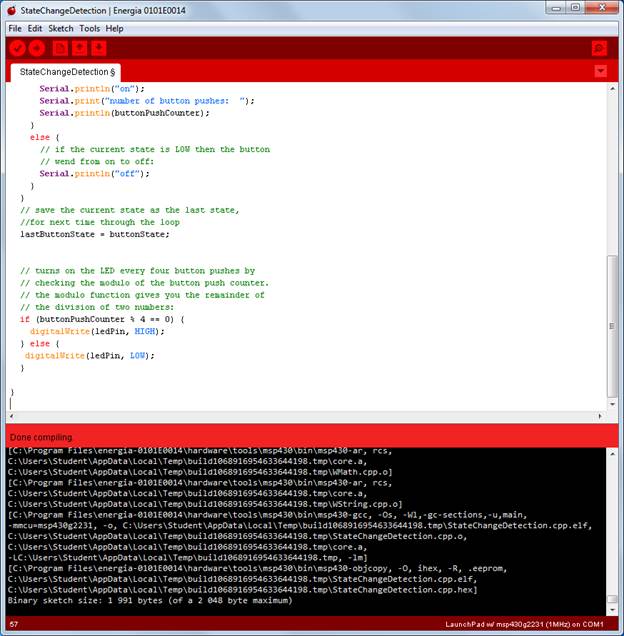Click editor vertical scrollbar down arrow
The height and width of the screenshot is (636, 624).
click(x=612, y=404)
